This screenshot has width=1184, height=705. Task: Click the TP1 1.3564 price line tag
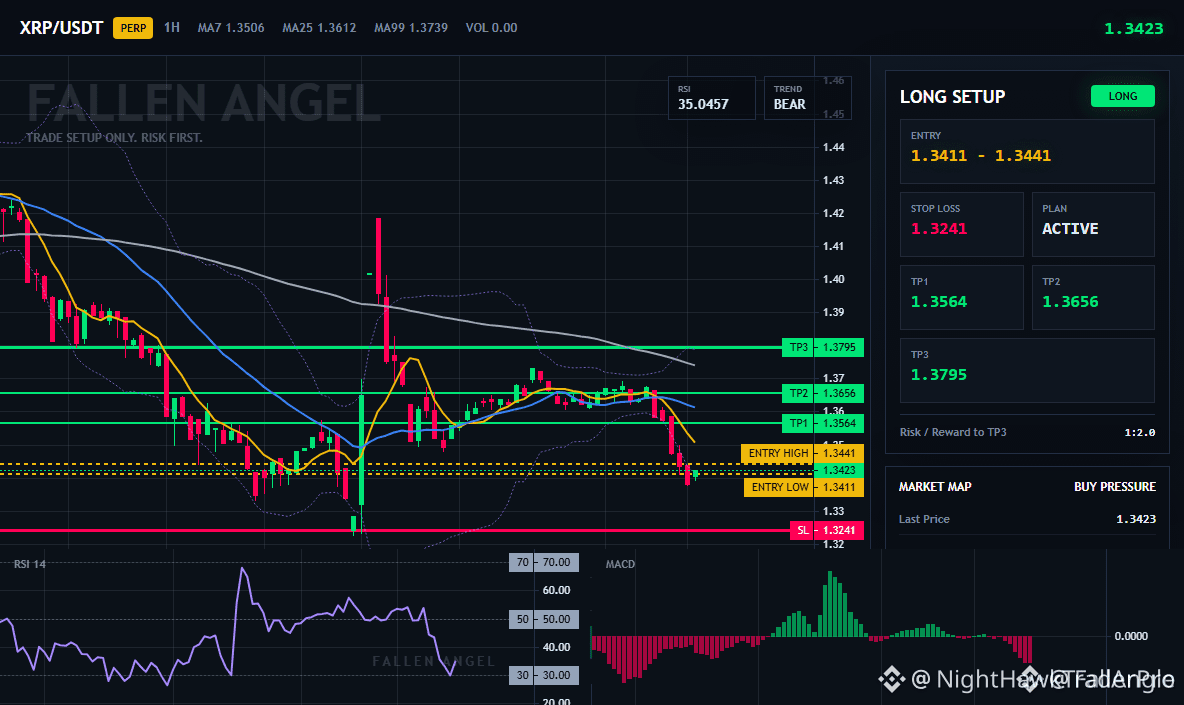click(x=822, y=423)
